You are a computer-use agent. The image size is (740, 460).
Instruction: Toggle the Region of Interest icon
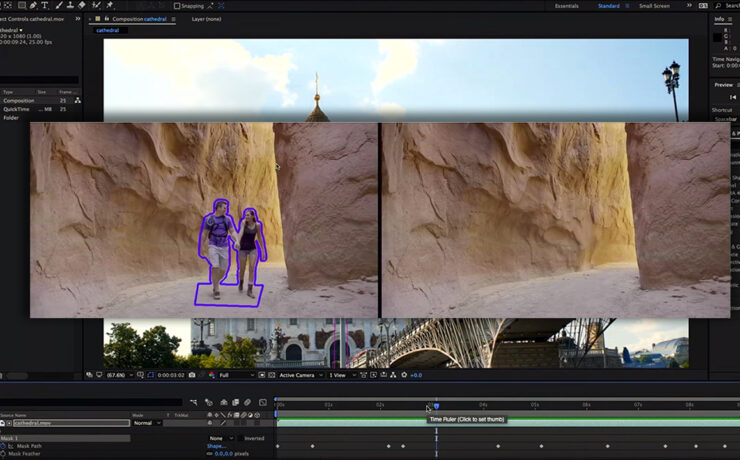(x=262, y=375)
